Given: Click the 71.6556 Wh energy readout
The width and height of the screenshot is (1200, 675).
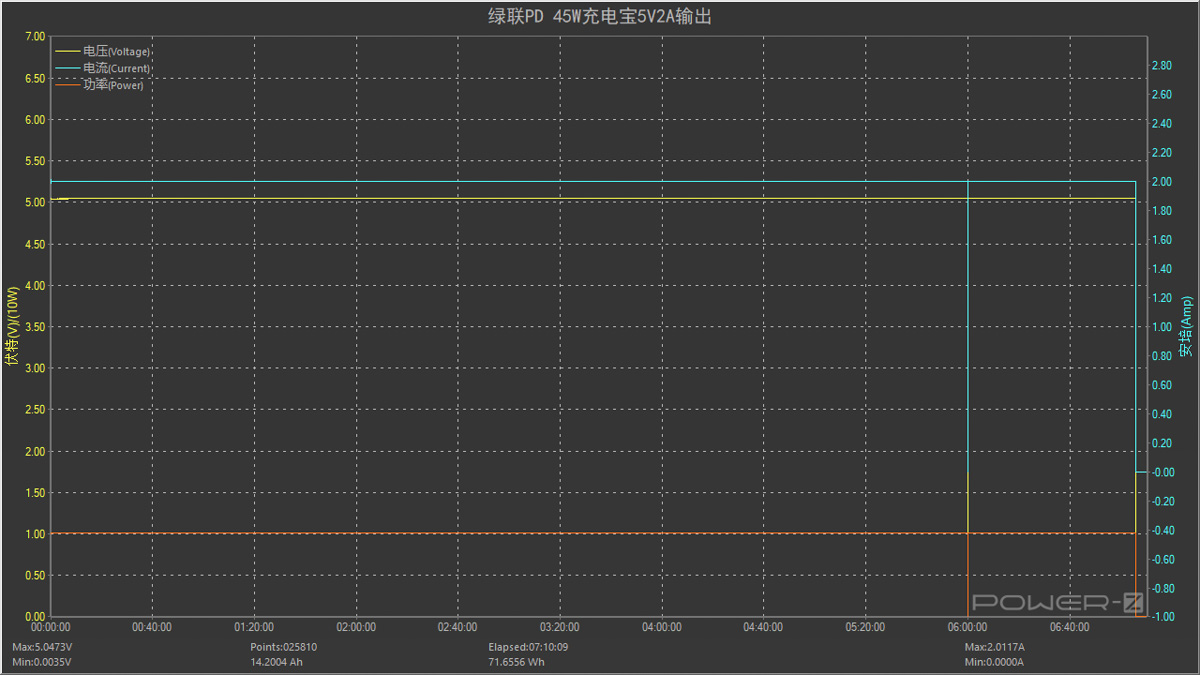Looking at the screenshot, I should click(x=517, y=662).
